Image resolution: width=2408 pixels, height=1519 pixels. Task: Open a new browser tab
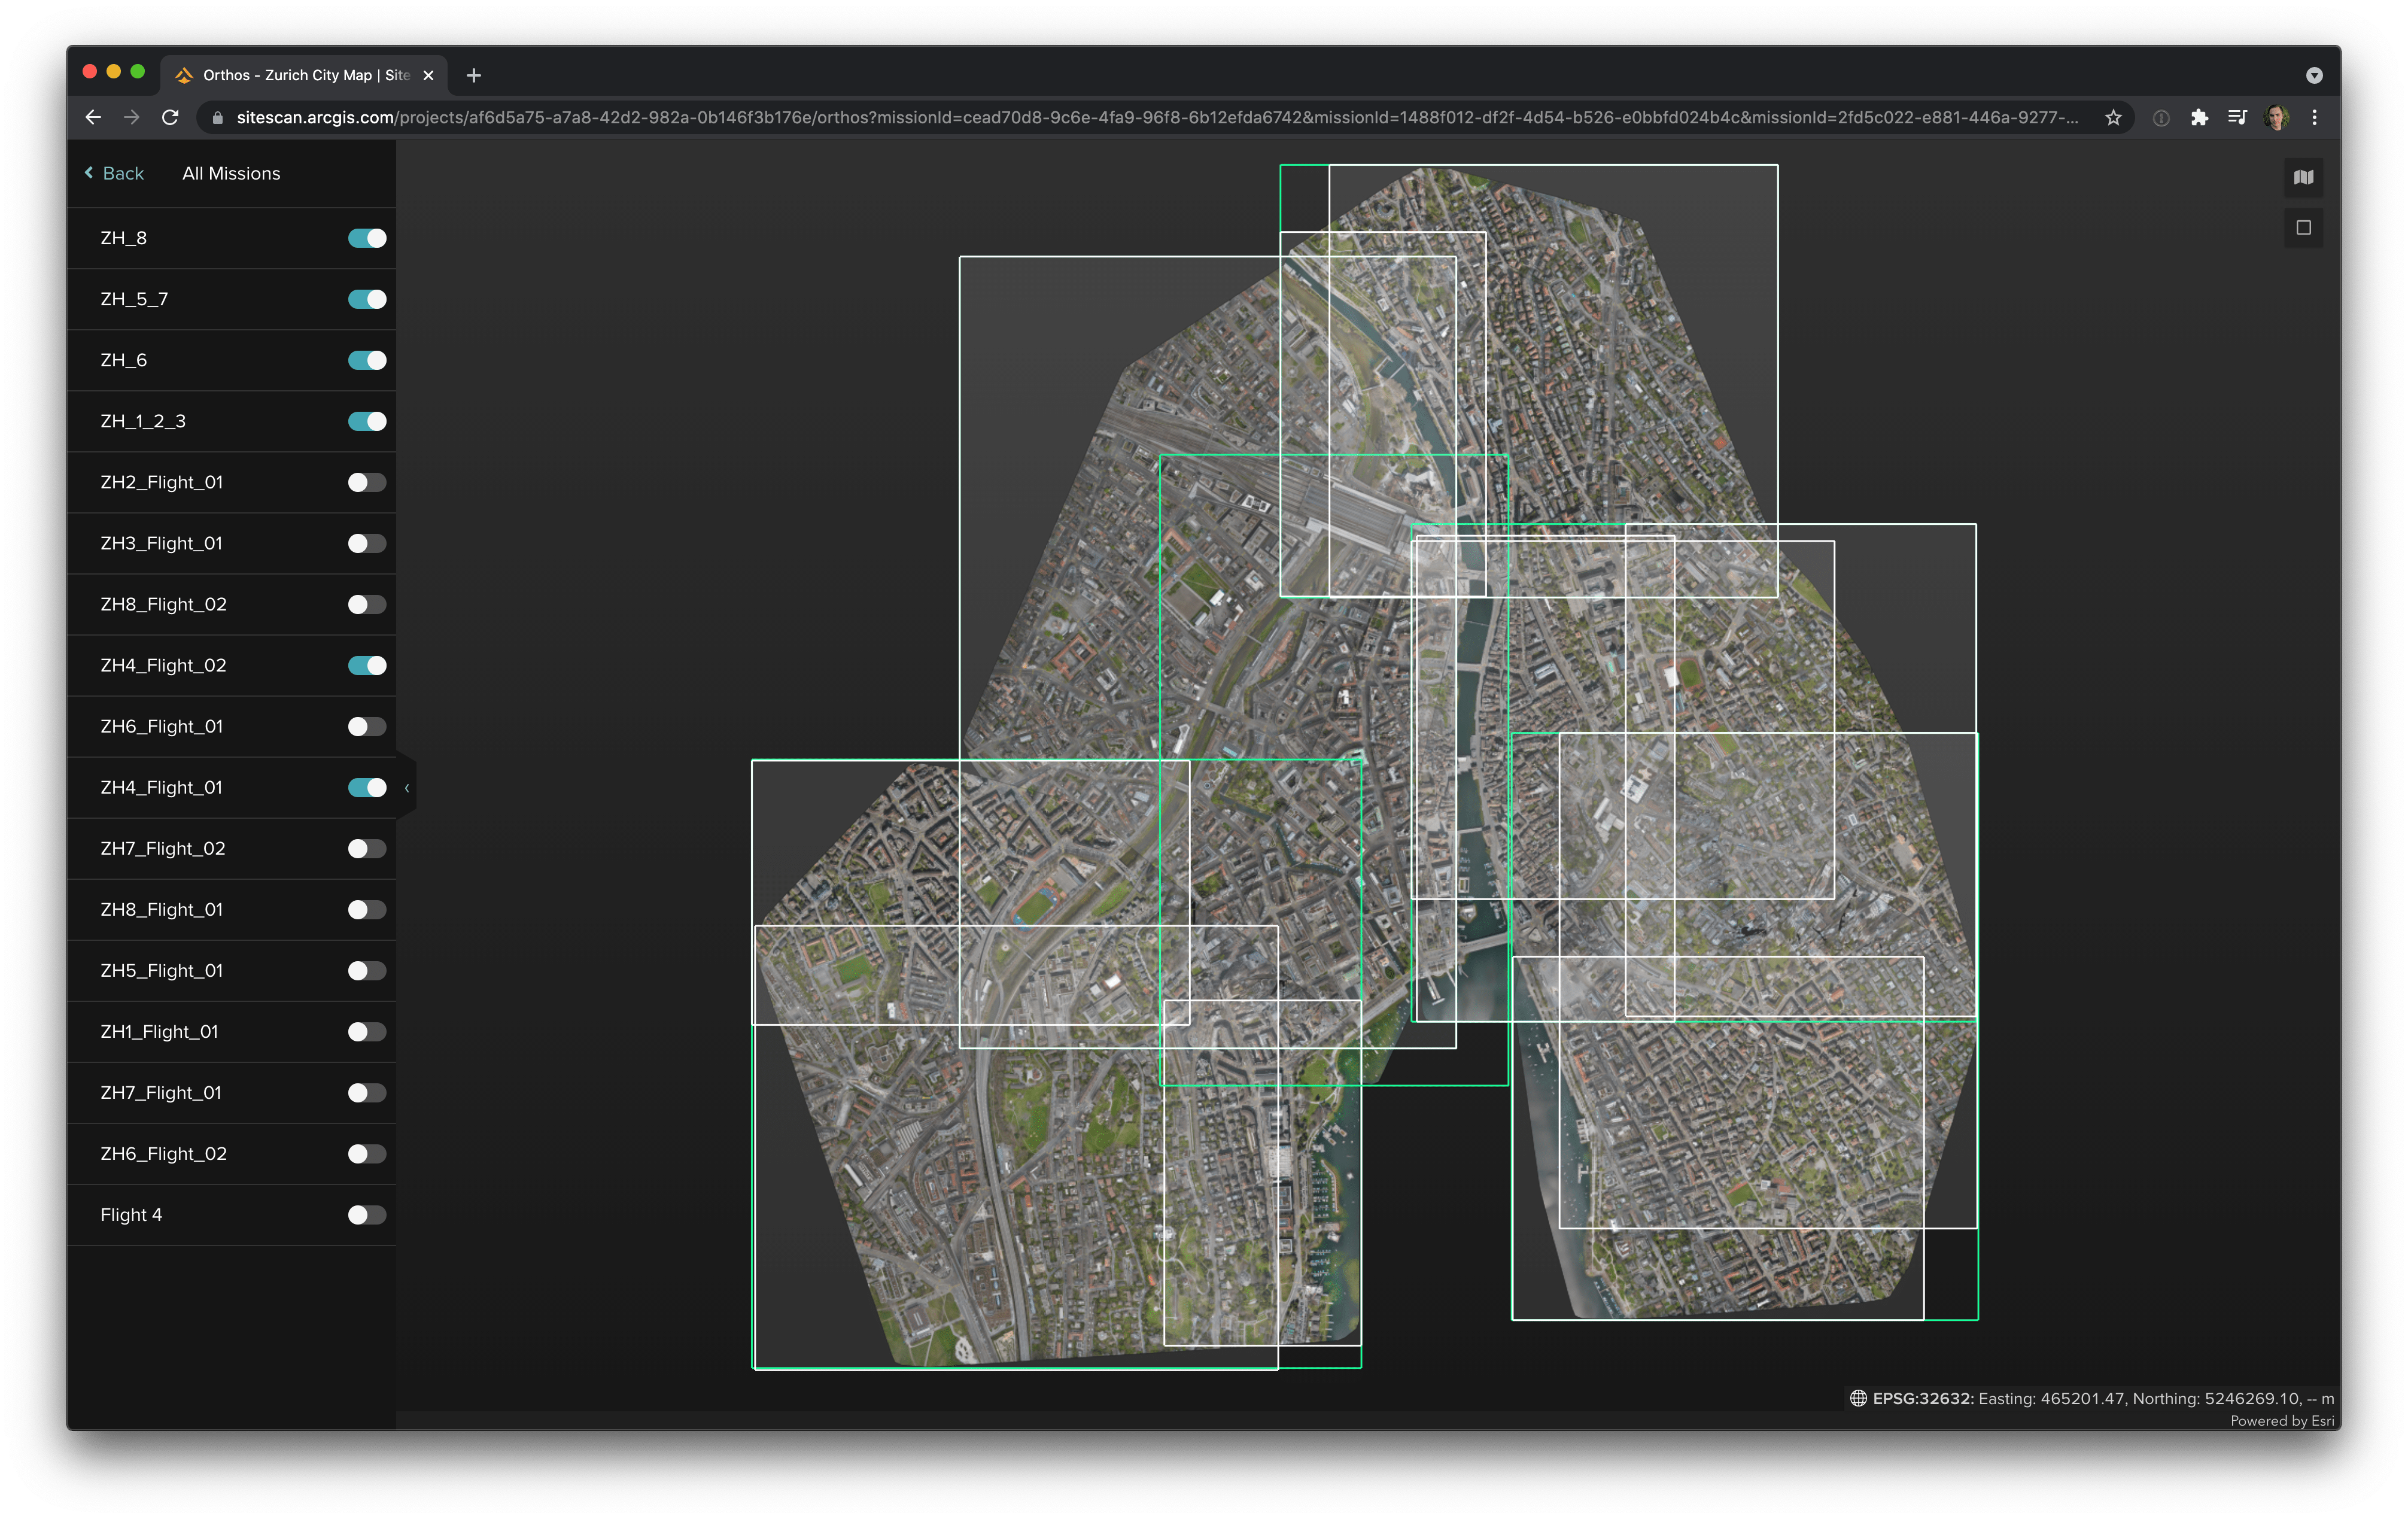tap(474, 75)
